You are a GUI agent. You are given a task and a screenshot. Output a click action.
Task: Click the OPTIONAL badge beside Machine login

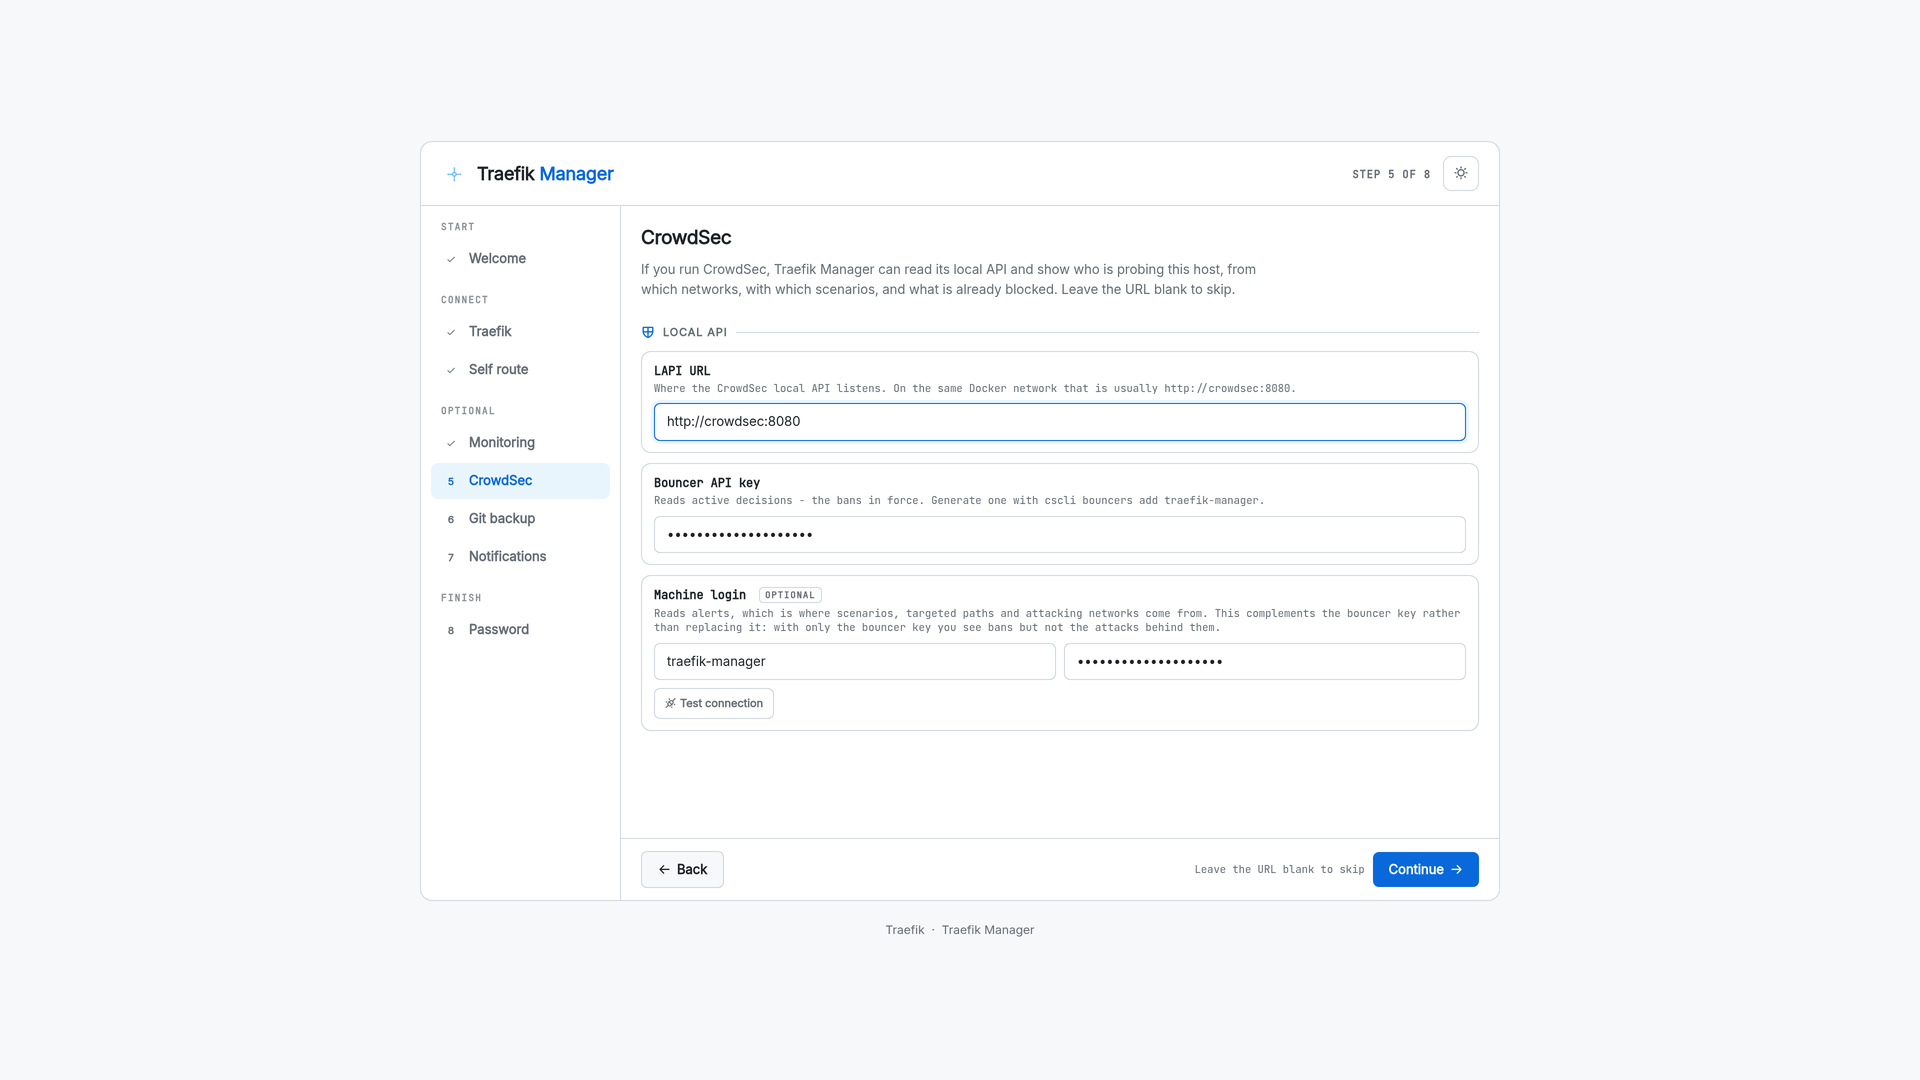coord(790,595)
